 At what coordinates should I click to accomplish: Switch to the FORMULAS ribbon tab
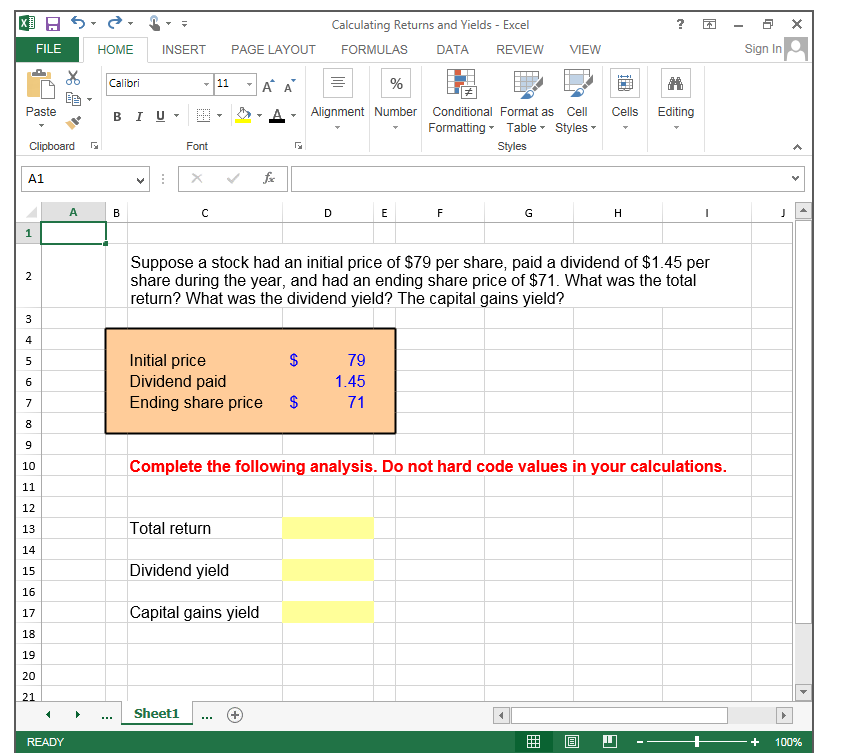374,49
